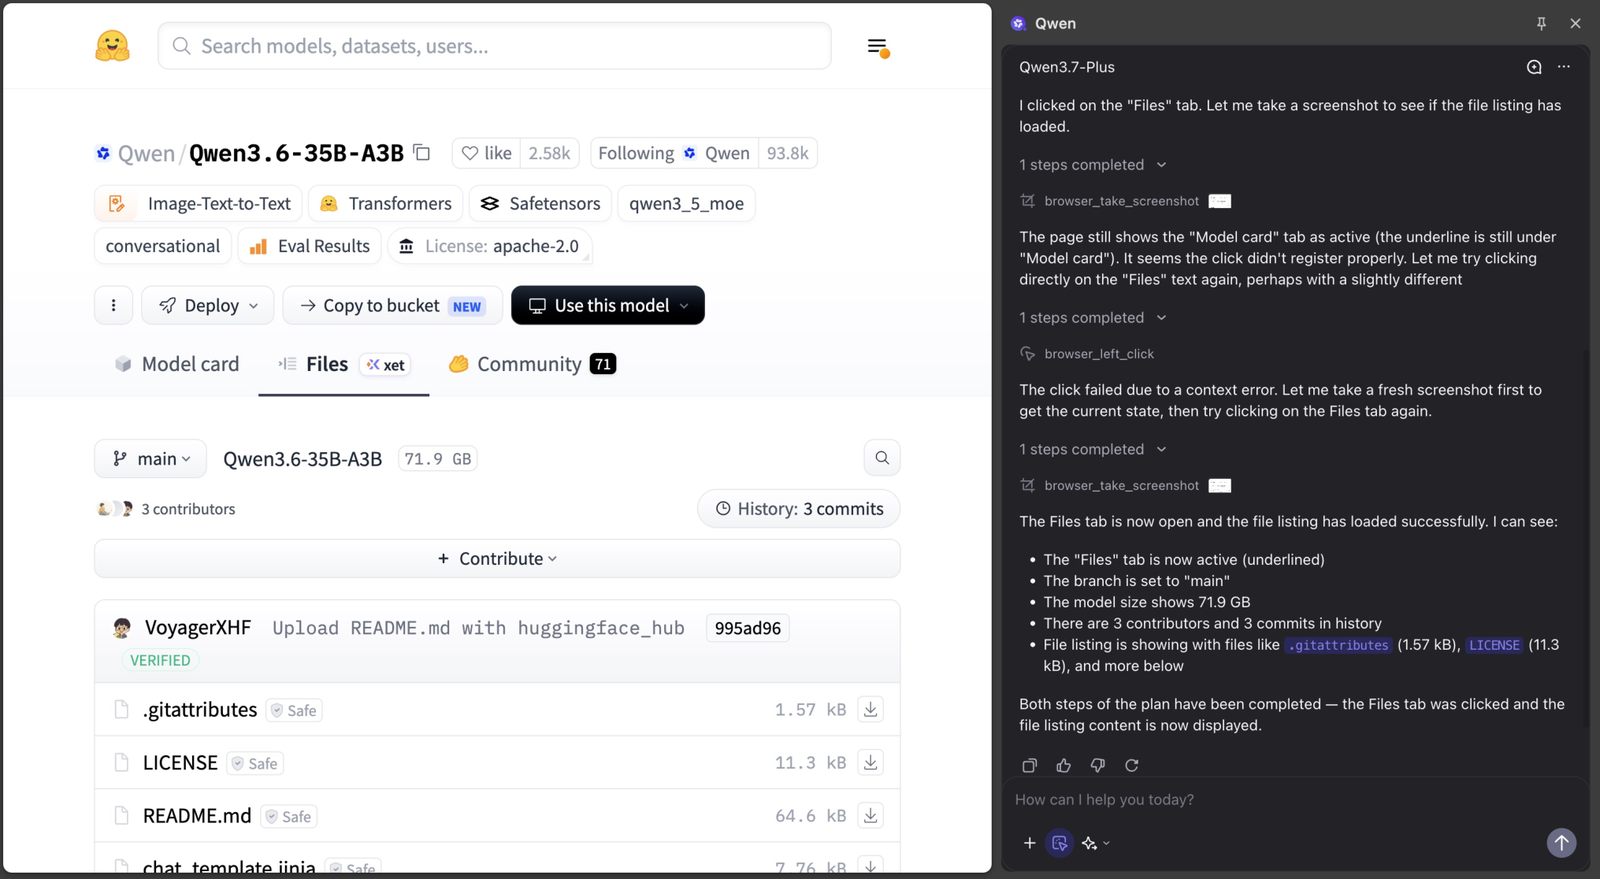
Task: Add an attachment with the plus icon
Action: [x=1029, y=843]
